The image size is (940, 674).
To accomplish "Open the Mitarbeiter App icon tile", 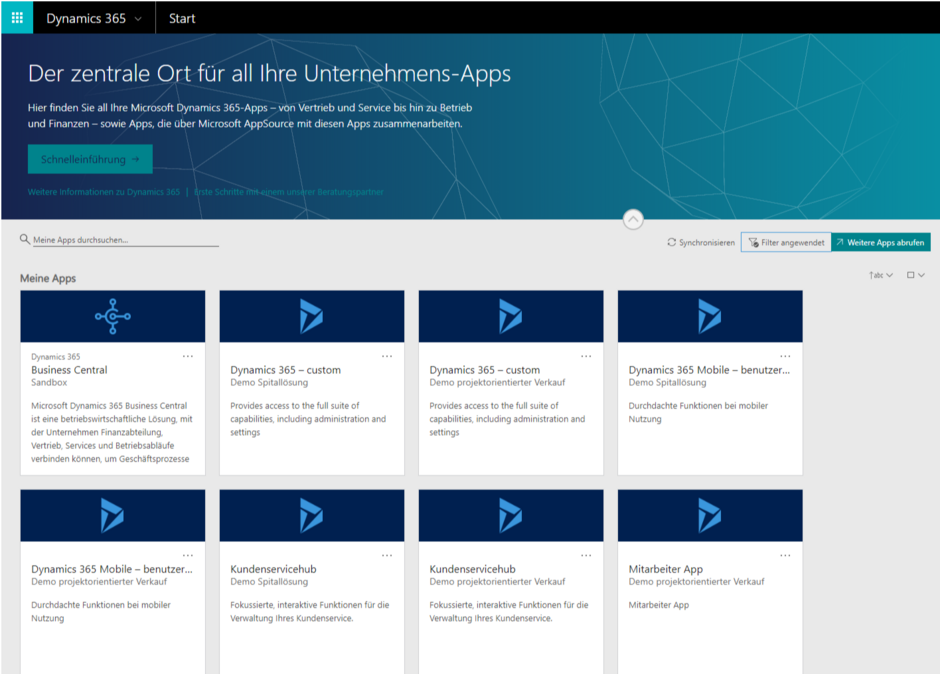I will pyautogui.click(x=710, y=515).
